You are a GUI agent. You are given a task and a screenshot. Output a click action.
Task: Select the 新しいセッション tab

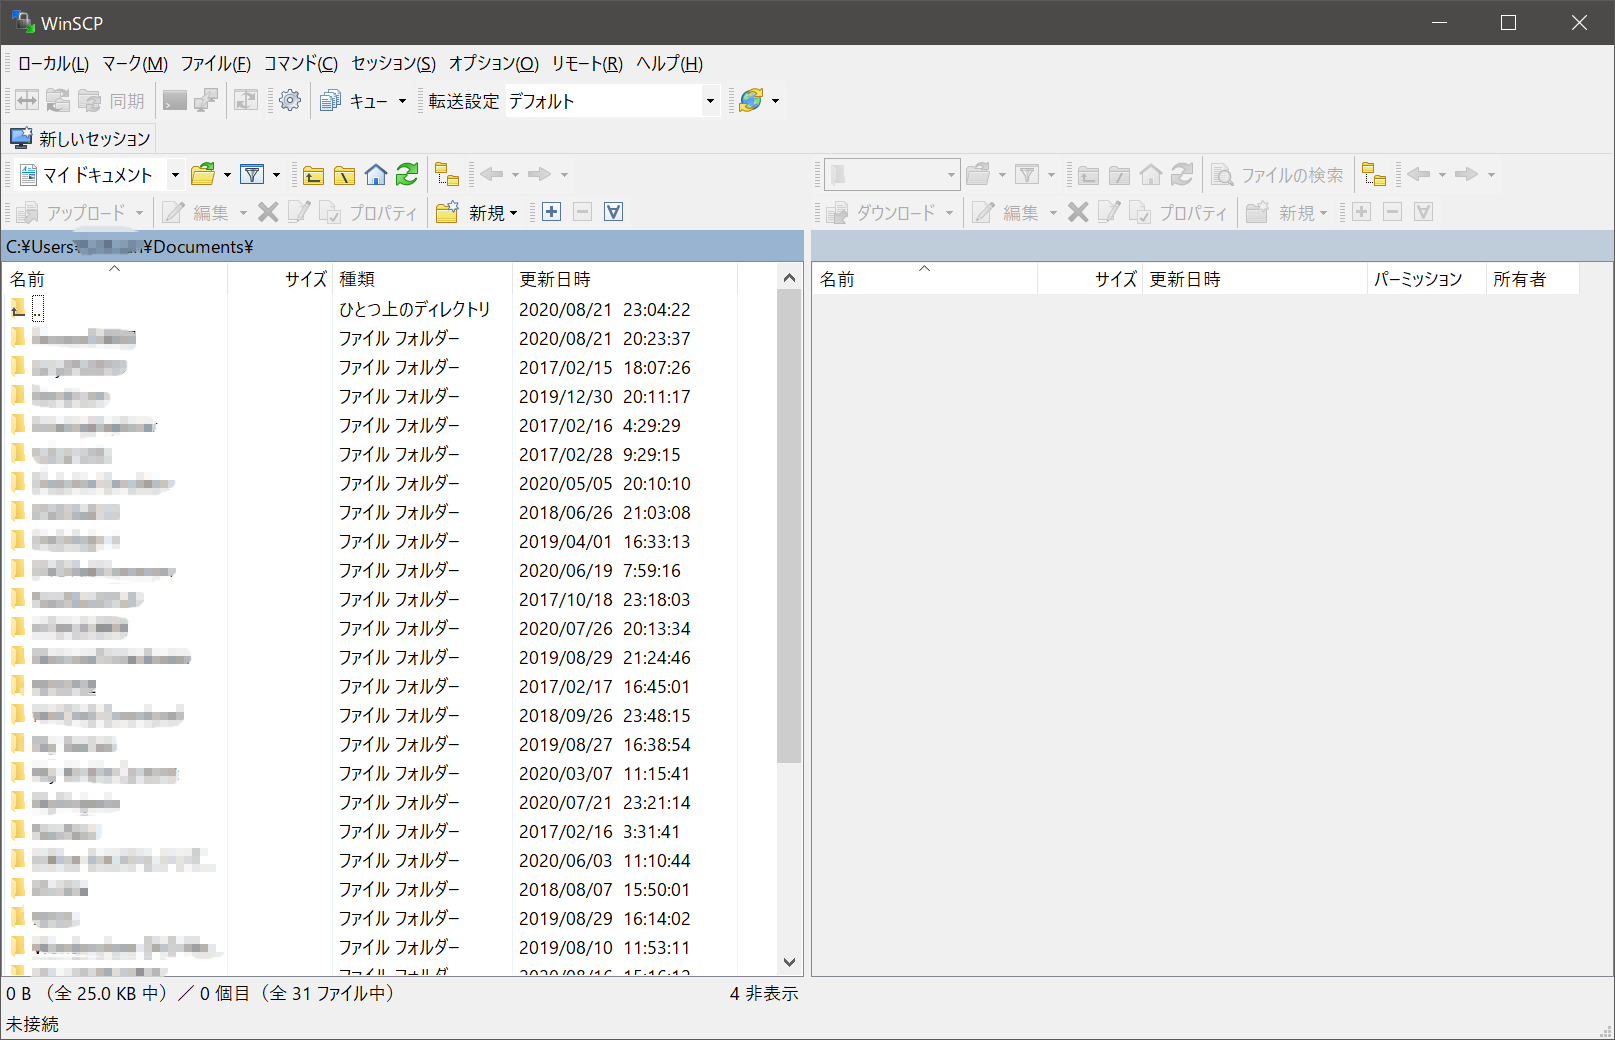point(80,138)
